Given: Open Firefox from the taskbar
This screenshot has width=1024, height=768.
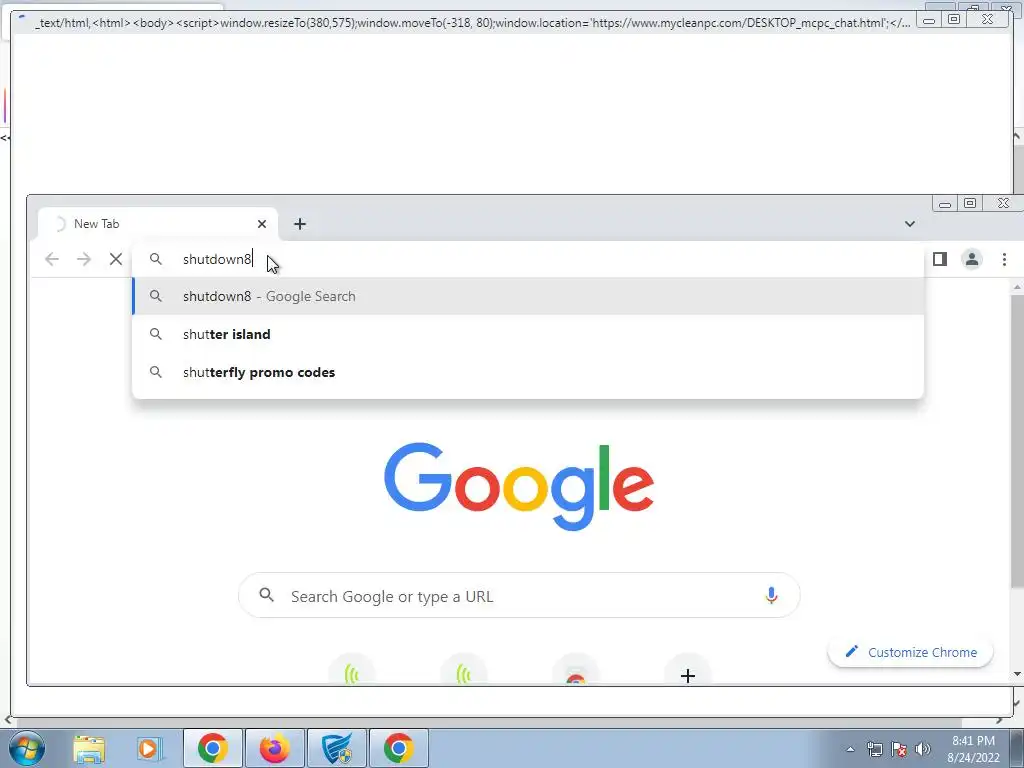Looking at the screenshot, I should tap(274, 748).
